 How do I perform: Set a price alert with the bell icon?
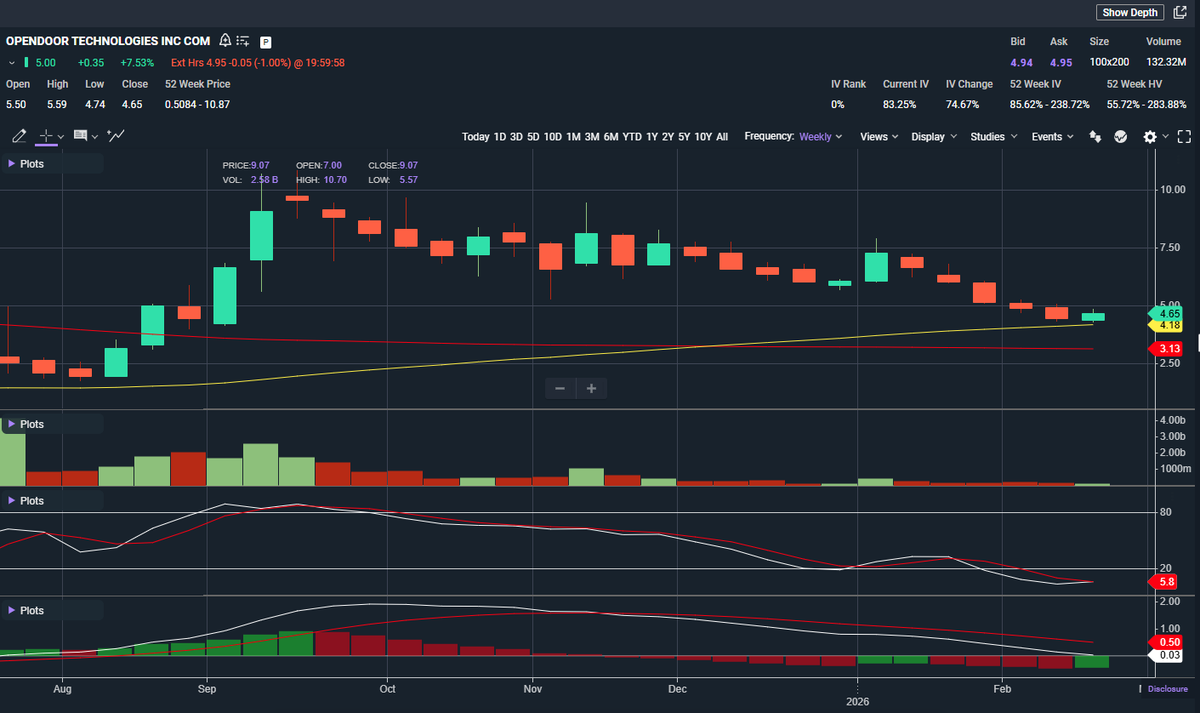pyautogui.click(x=225, y=41)
